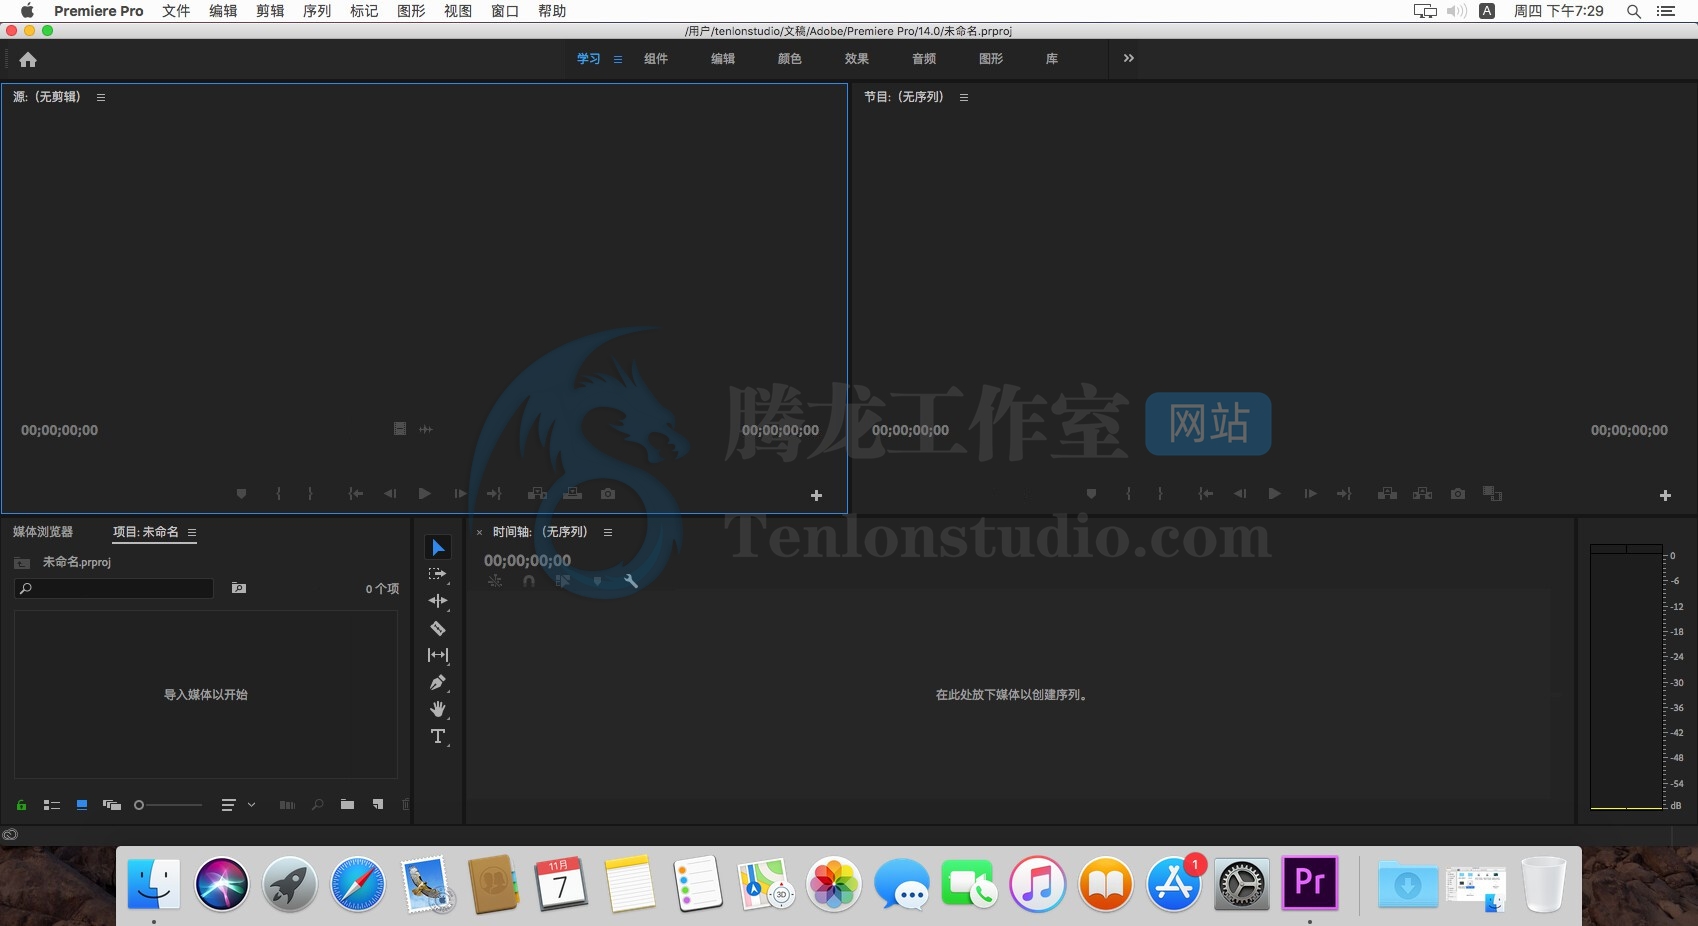
Task: Click New Bin folder icon
Action: coord(347,805)
